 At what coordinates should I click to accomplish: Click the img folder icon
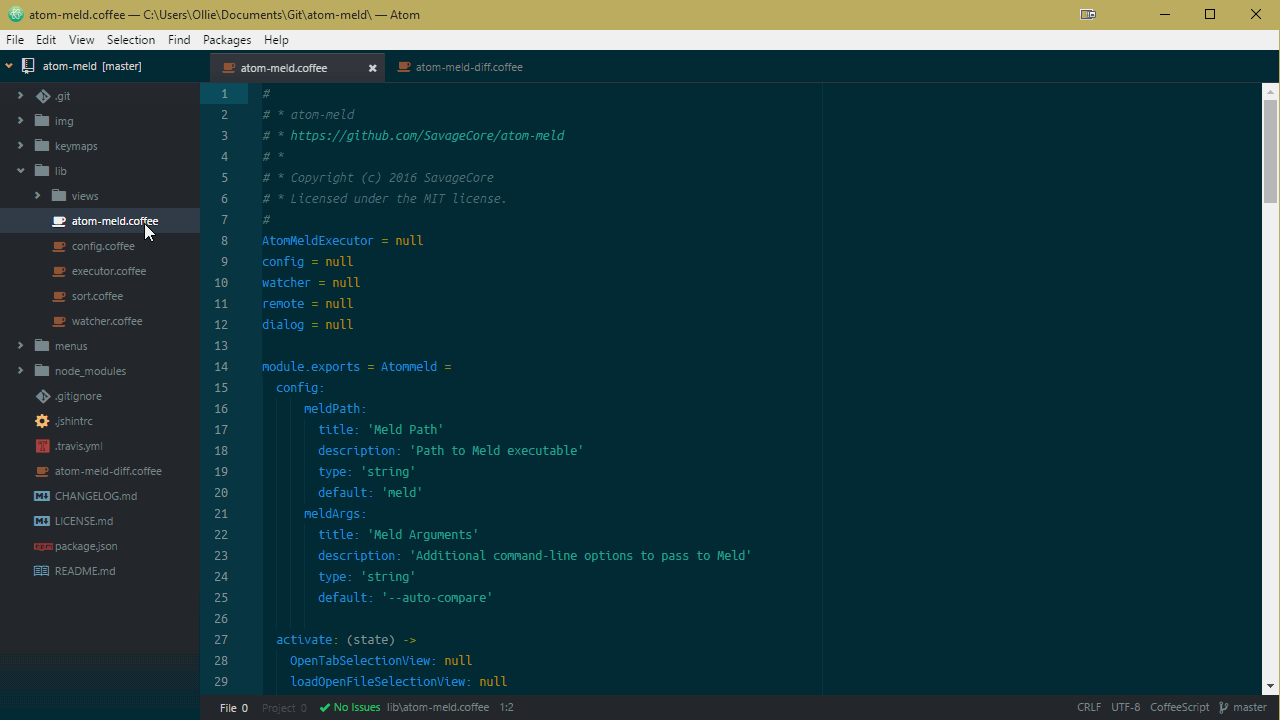coord(42,121)
